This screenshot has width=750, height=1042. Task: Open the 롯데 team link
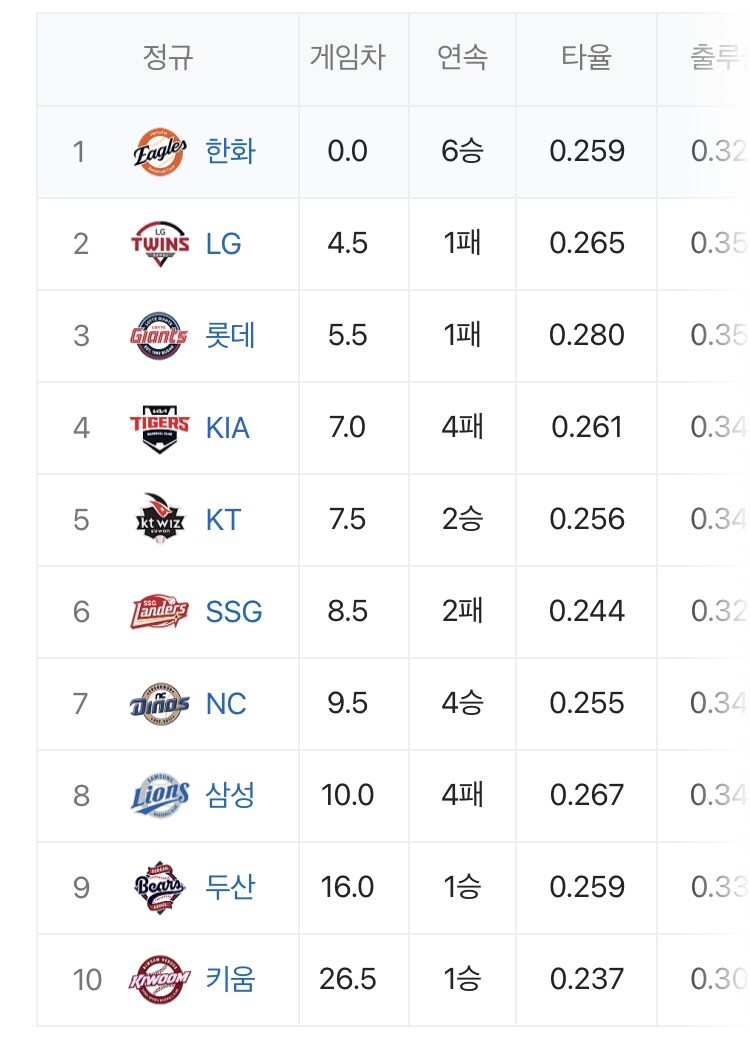tap(231, 336)
